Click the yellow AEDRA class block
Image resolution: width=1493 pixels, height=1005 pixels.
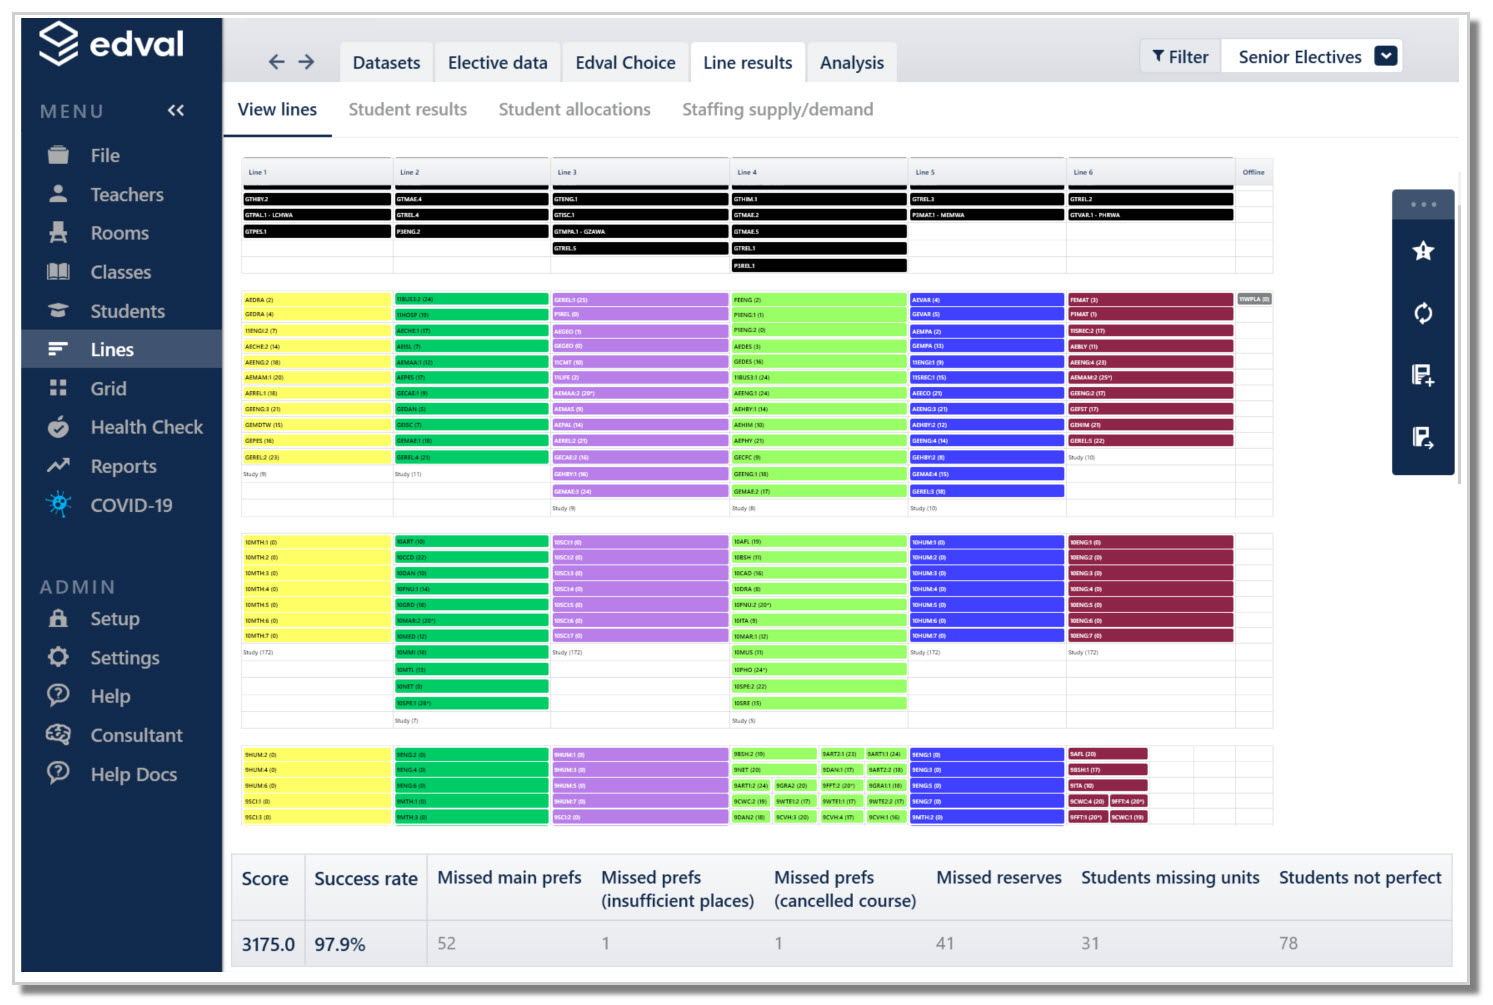(x=317, y=299)
